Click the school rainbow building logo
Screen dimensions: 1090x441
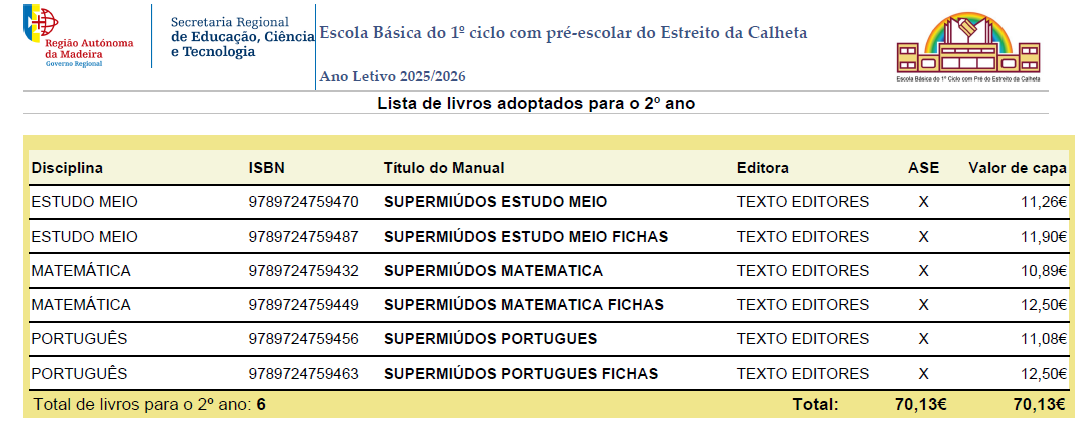pyautogui.click(x=968, y=47)
